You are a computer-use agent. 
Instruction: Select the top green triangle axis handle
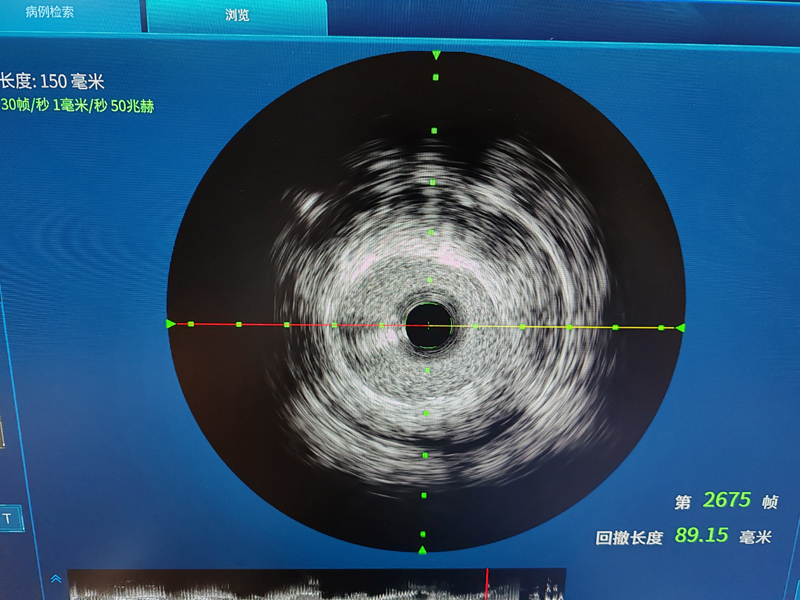click(x=435, y=55)
